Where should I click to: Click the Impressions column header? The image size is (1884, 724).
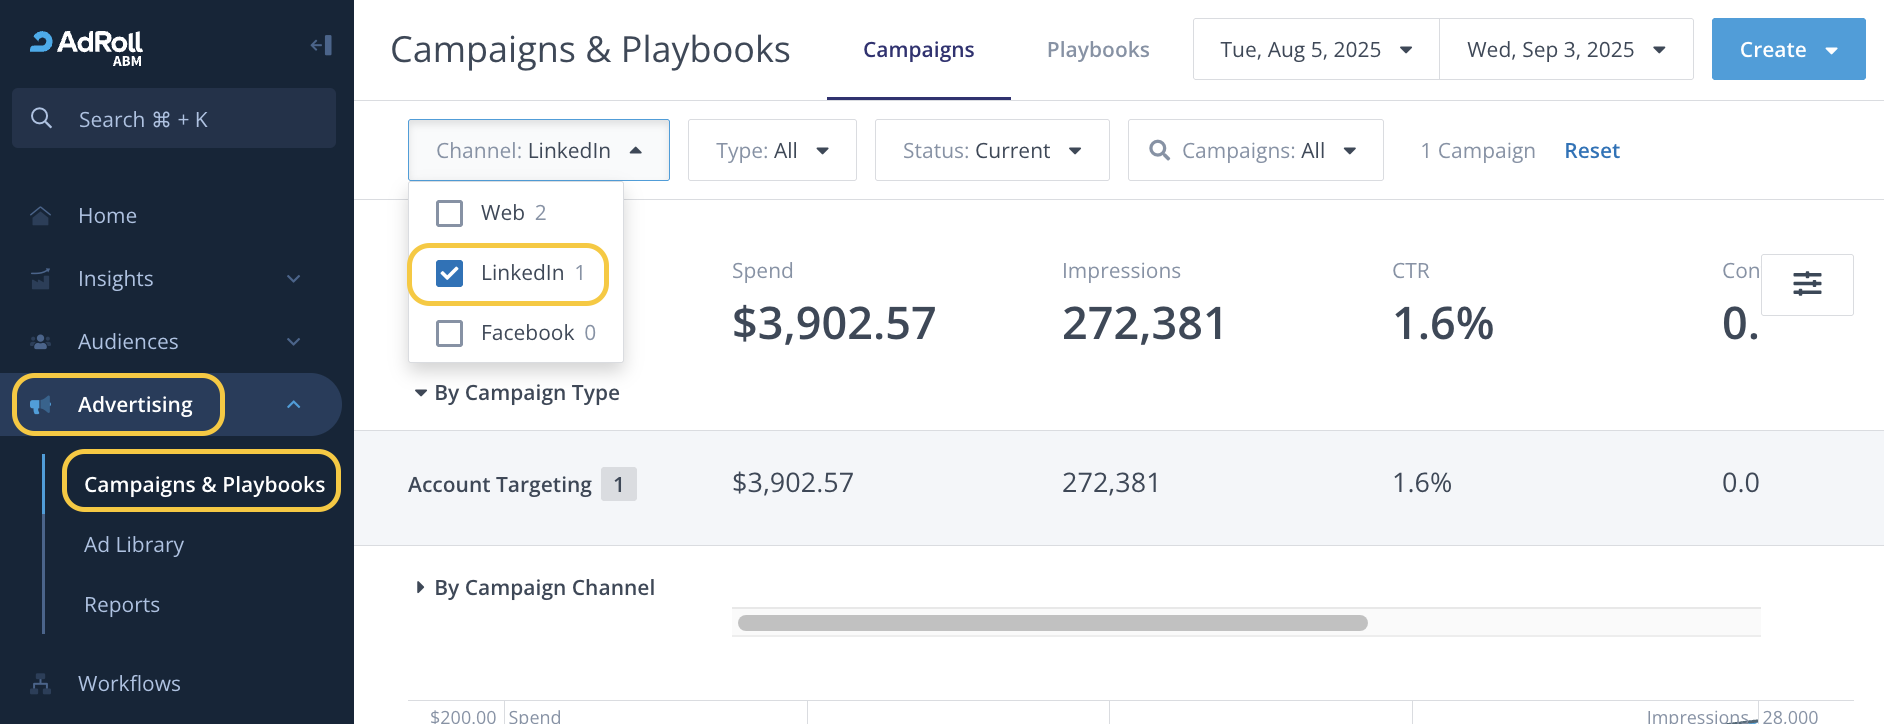click(x=1121, y=271)
